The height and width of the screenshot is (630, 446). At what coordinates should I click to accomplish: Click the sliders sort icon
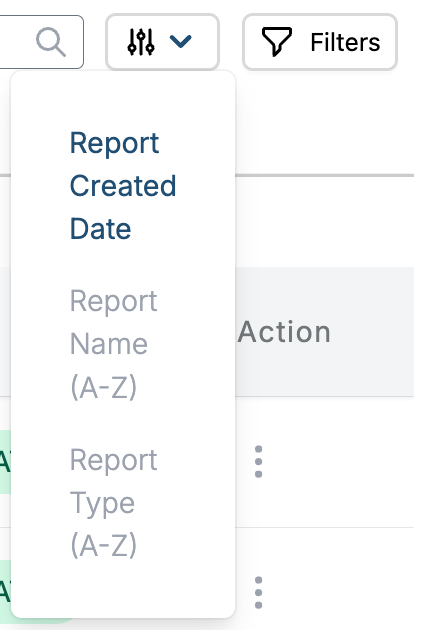click(x=141, y=42)
